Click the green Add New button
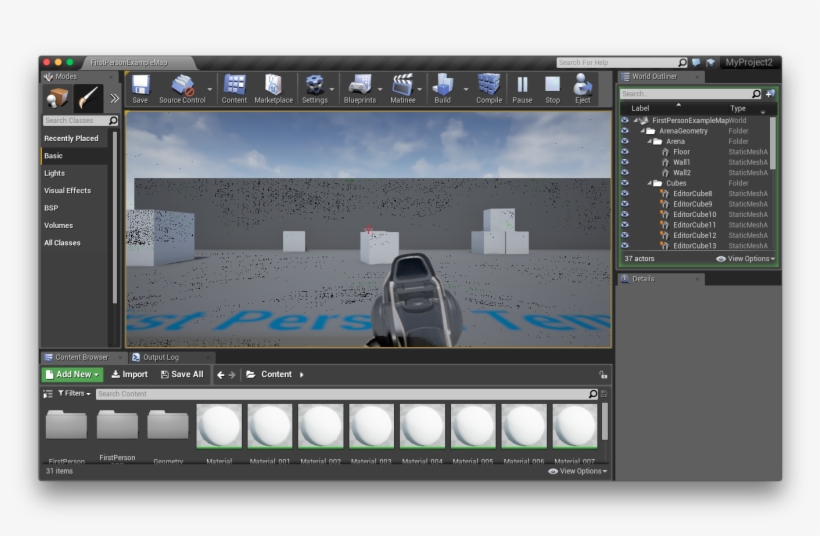This screenshot has height=536, width=820. coord(72,374)
